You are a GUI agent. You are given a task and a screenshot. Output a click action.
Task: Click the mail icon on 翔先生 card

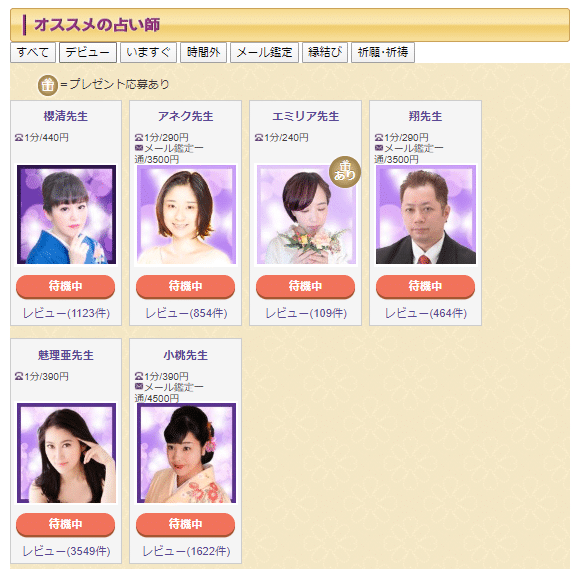point(379,148)
